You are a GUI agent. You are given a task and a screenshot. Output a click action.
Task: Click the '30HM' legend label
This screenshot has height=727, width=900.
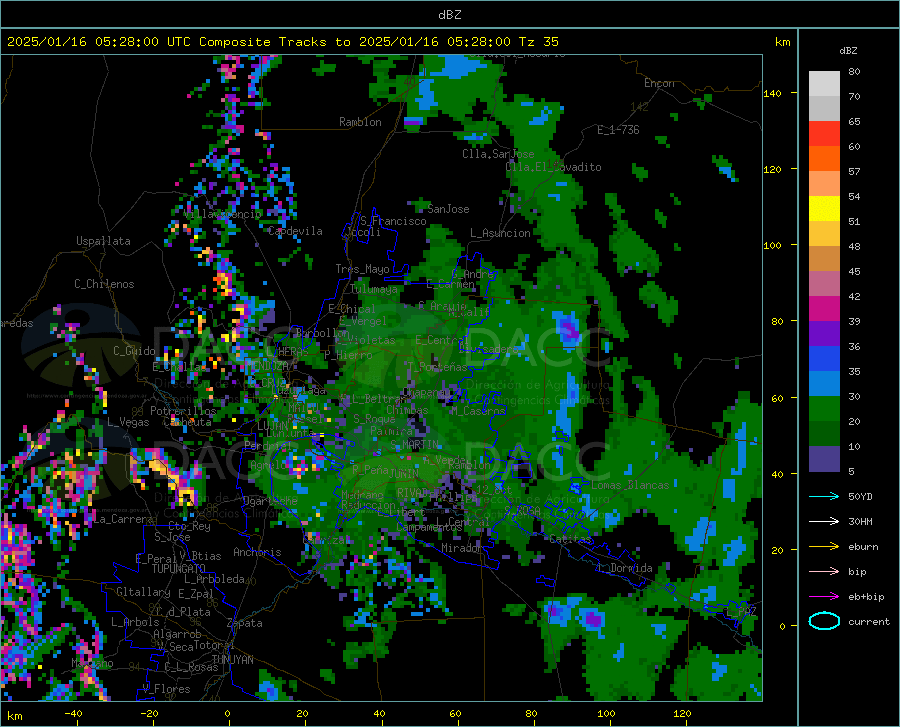pyautogui.click(x=860, y=522)
